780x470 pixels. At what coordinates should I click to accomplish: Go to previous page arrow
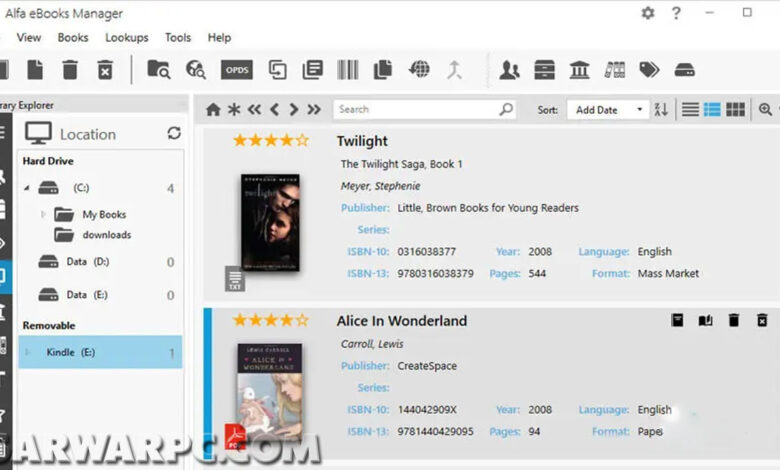[x=274, y=109]
